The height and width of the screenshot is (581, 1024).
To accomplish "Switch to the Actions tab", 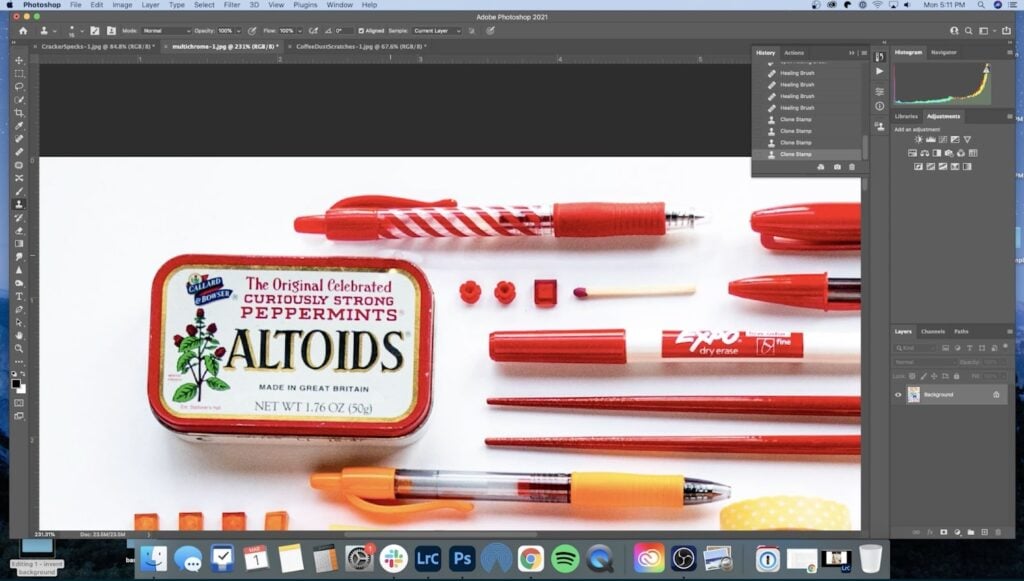I will tap(794, 53).
